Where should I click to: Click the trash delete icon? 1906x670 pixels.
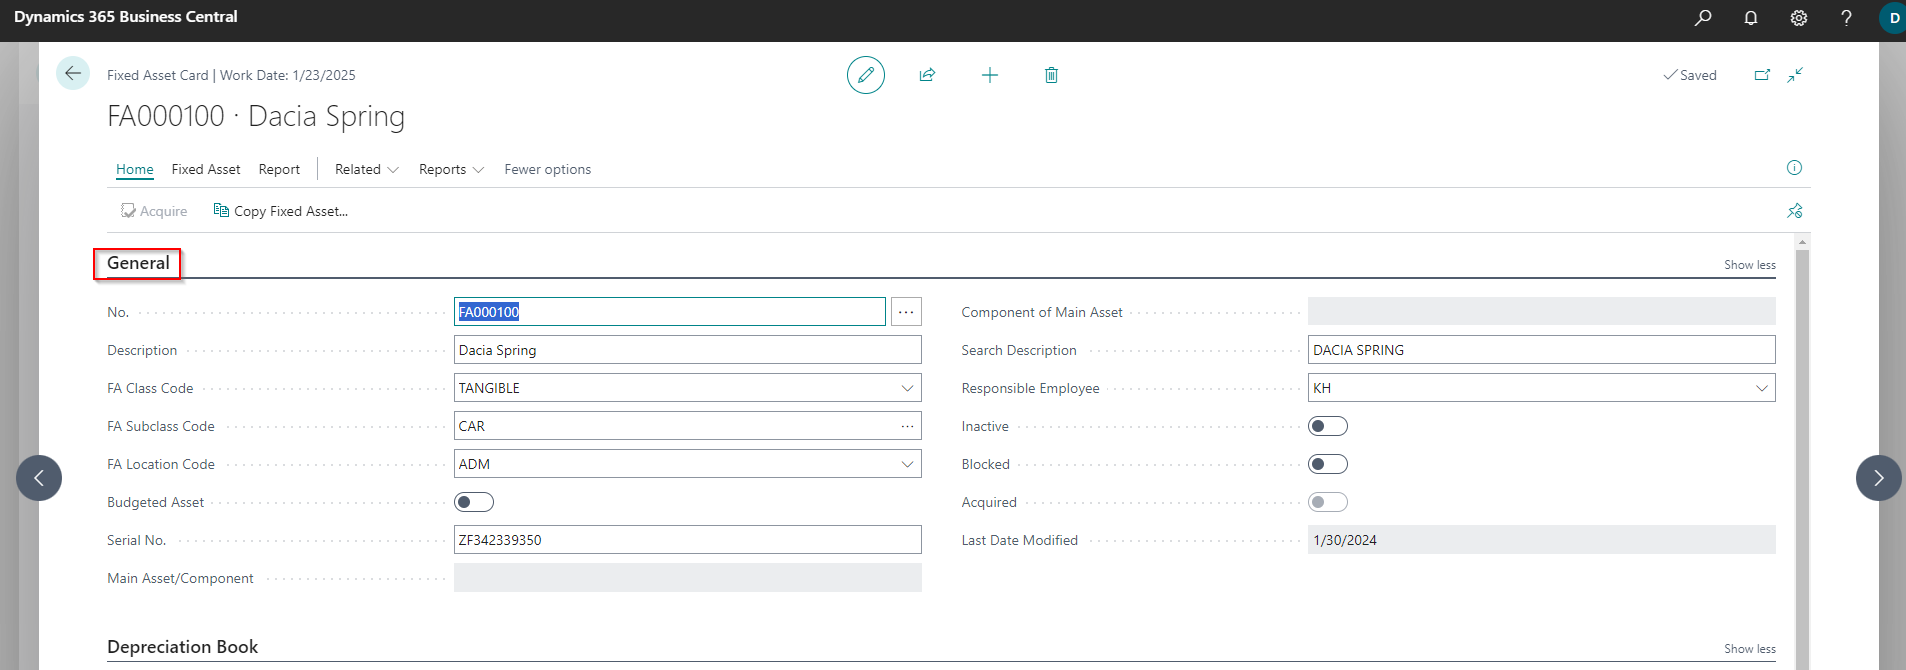pyautogui.click(x=1051, y=75)
